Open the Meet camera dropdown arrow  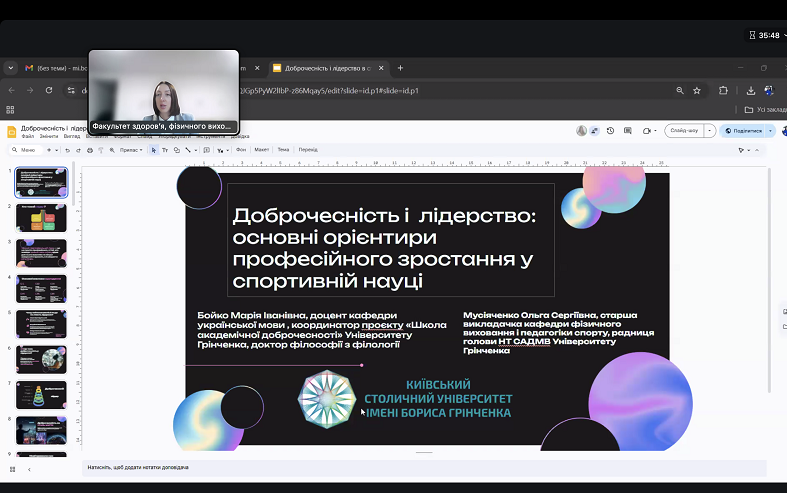pos(655,131)
